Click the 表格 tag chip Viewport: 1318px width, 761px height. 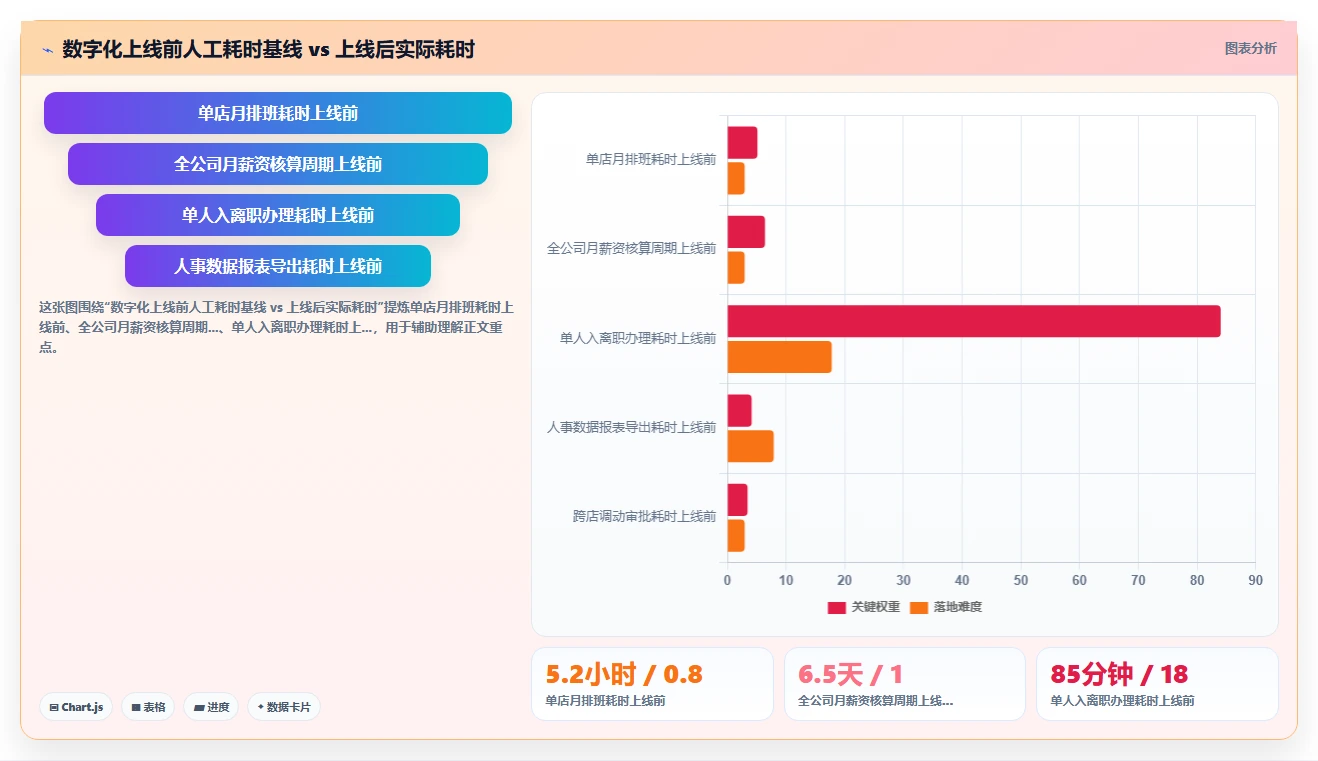[148, 707]
